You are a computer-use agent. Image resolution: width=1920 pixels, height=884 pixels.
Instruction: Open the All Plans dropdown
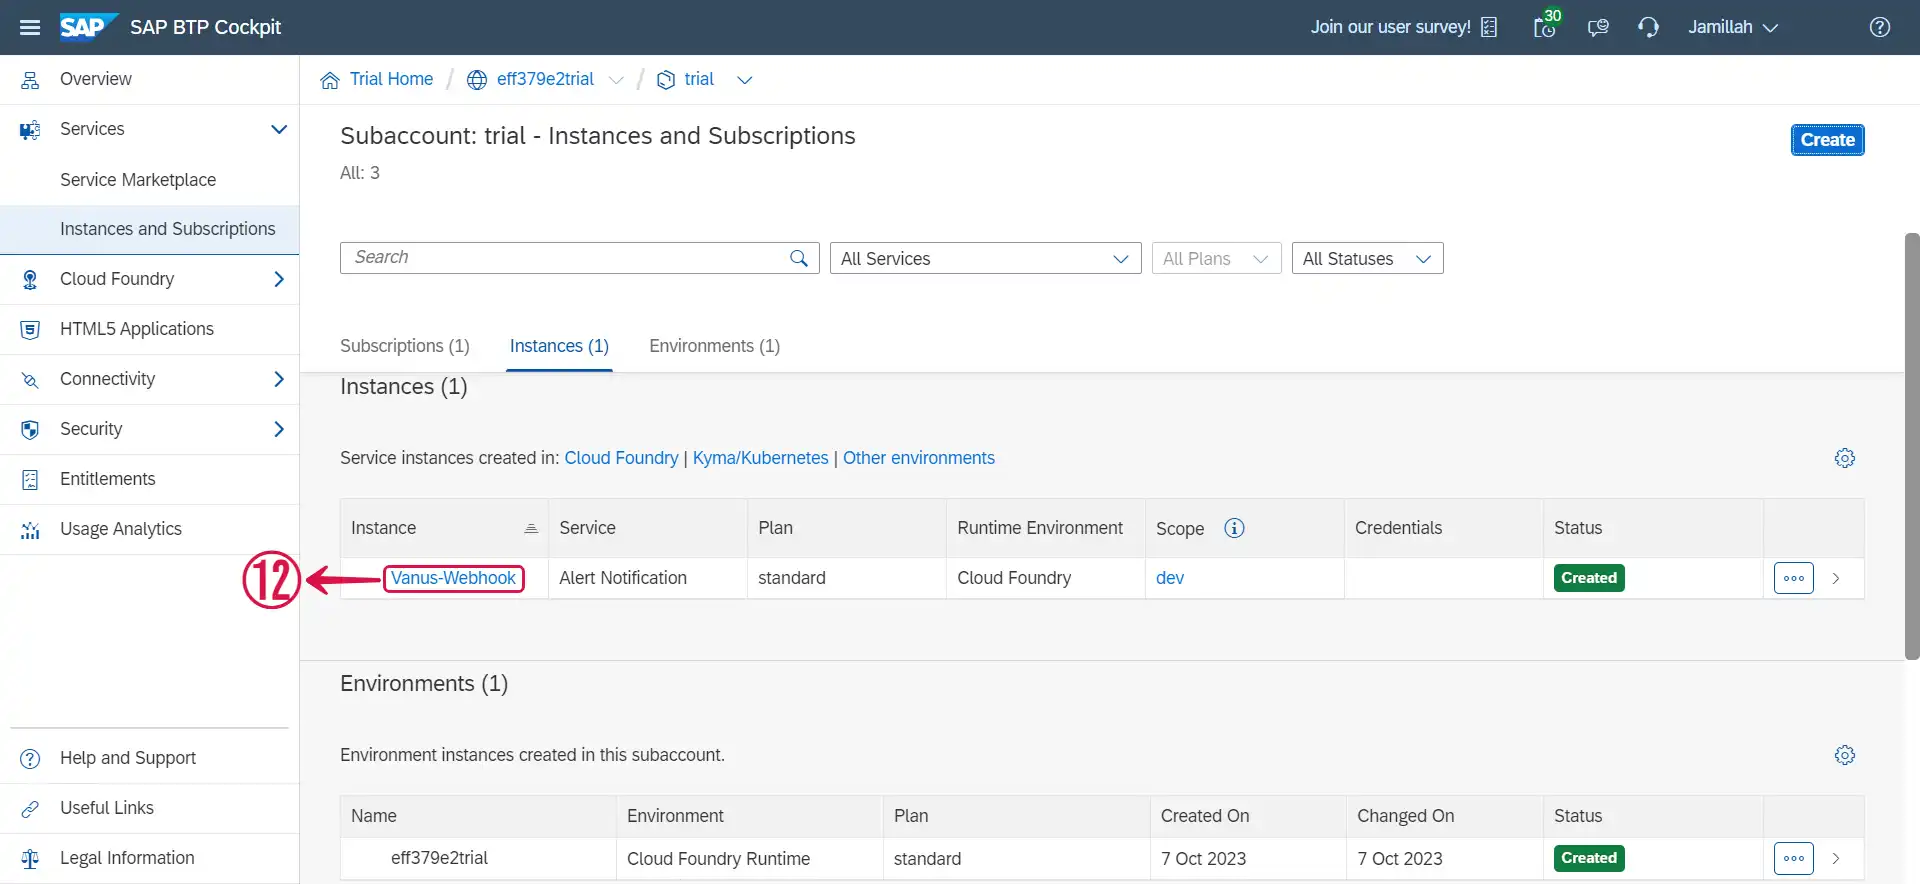1216,258
